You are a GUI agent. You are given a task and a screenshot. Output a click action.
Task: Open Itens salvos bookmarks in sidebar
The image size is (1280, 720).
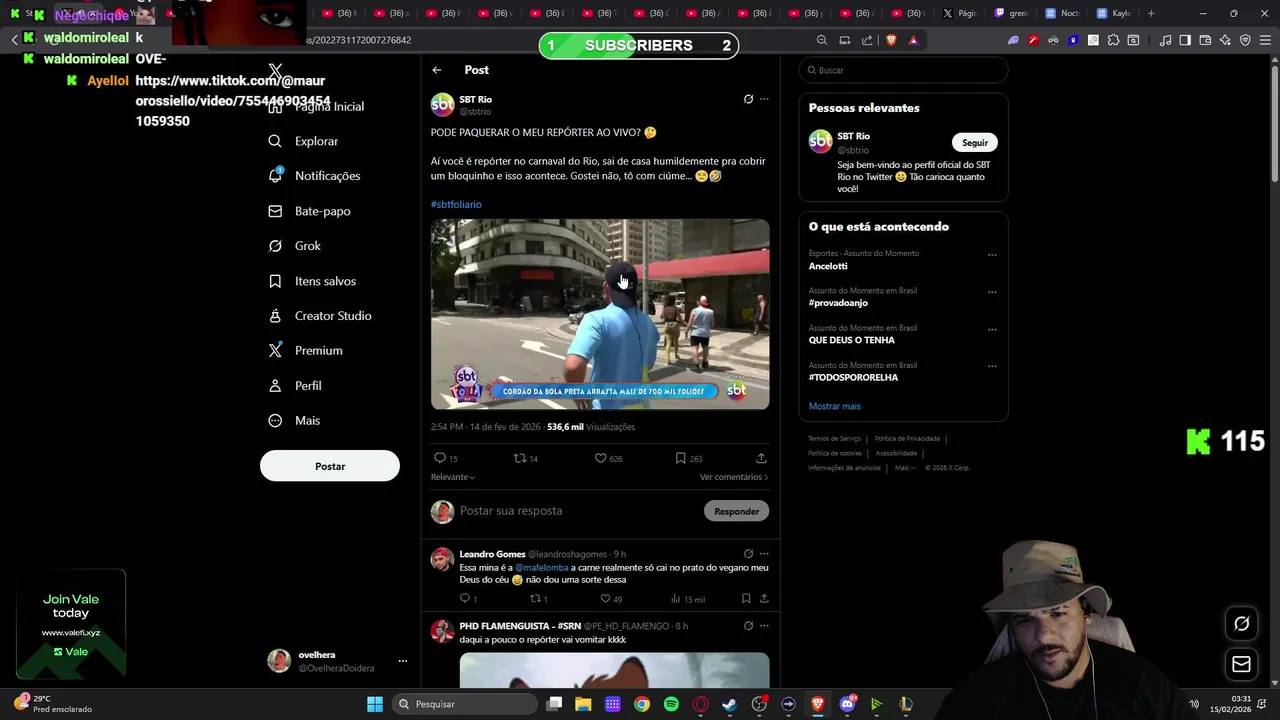pyautogui.click(x=312, y=281)
